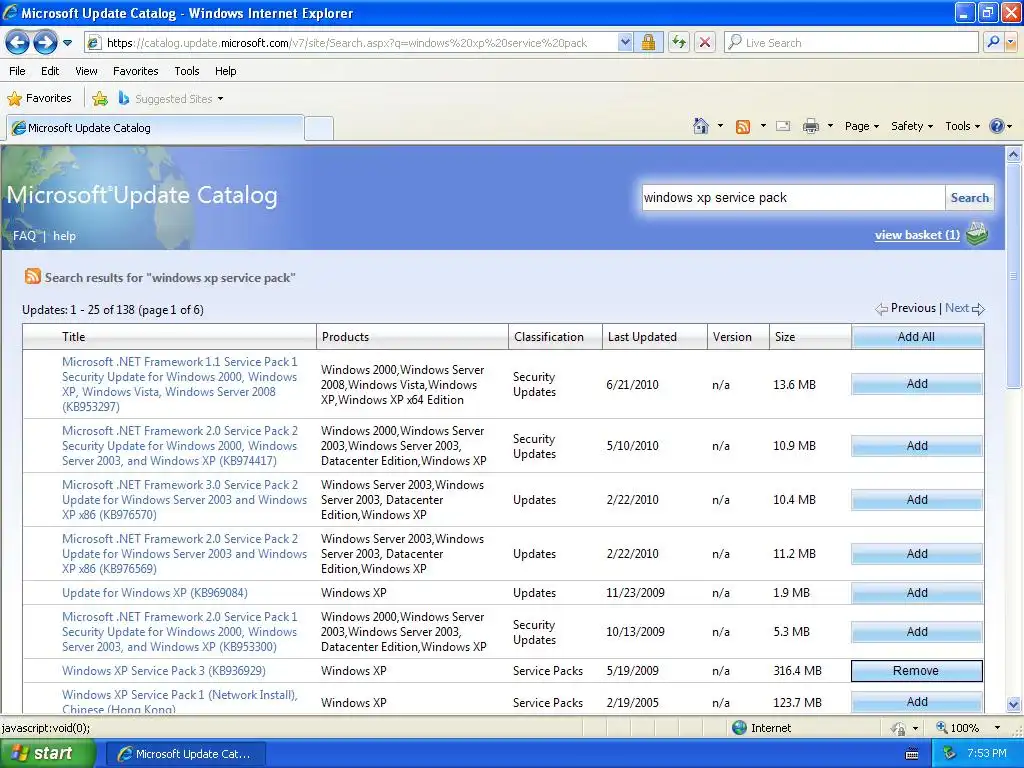Open the Tools menu in menu bar
This screenshot has height=768, width=1024.
pos(187,71)
